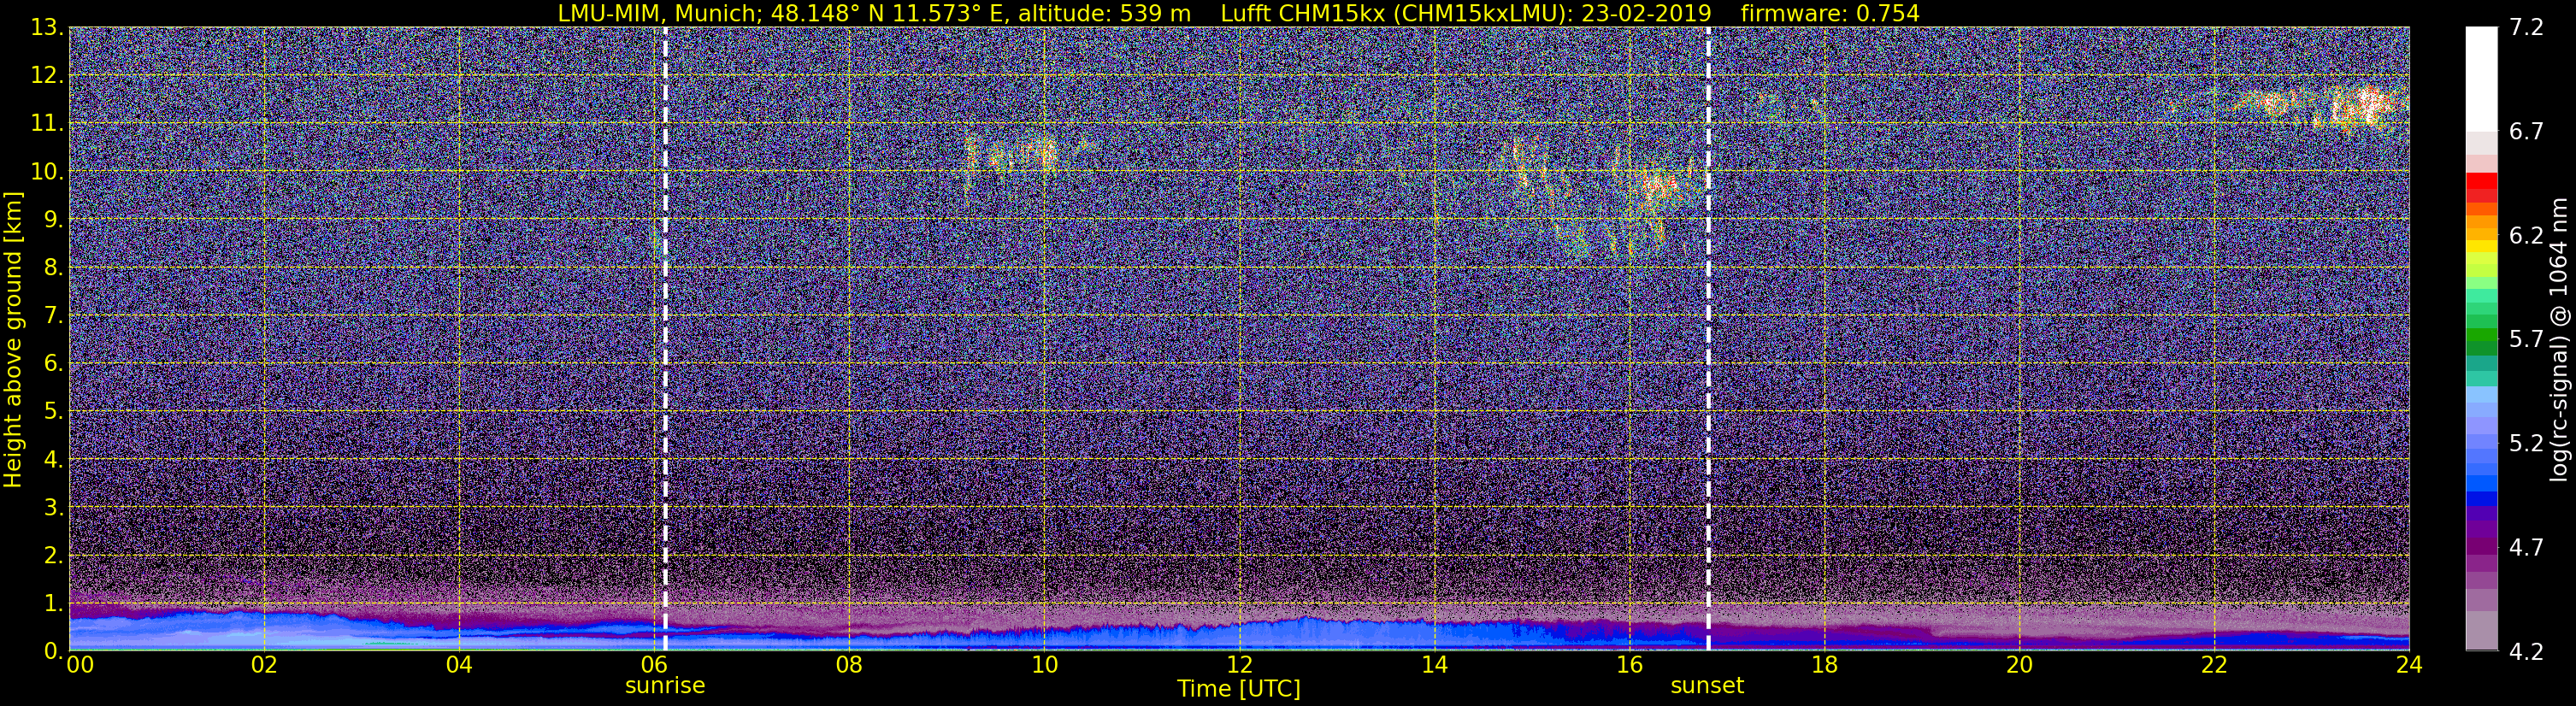The height and width of the screenshot is (706, 2576).
Task: Click the 'Time [UTC]' axis label
Action: tap(1238, 689)
